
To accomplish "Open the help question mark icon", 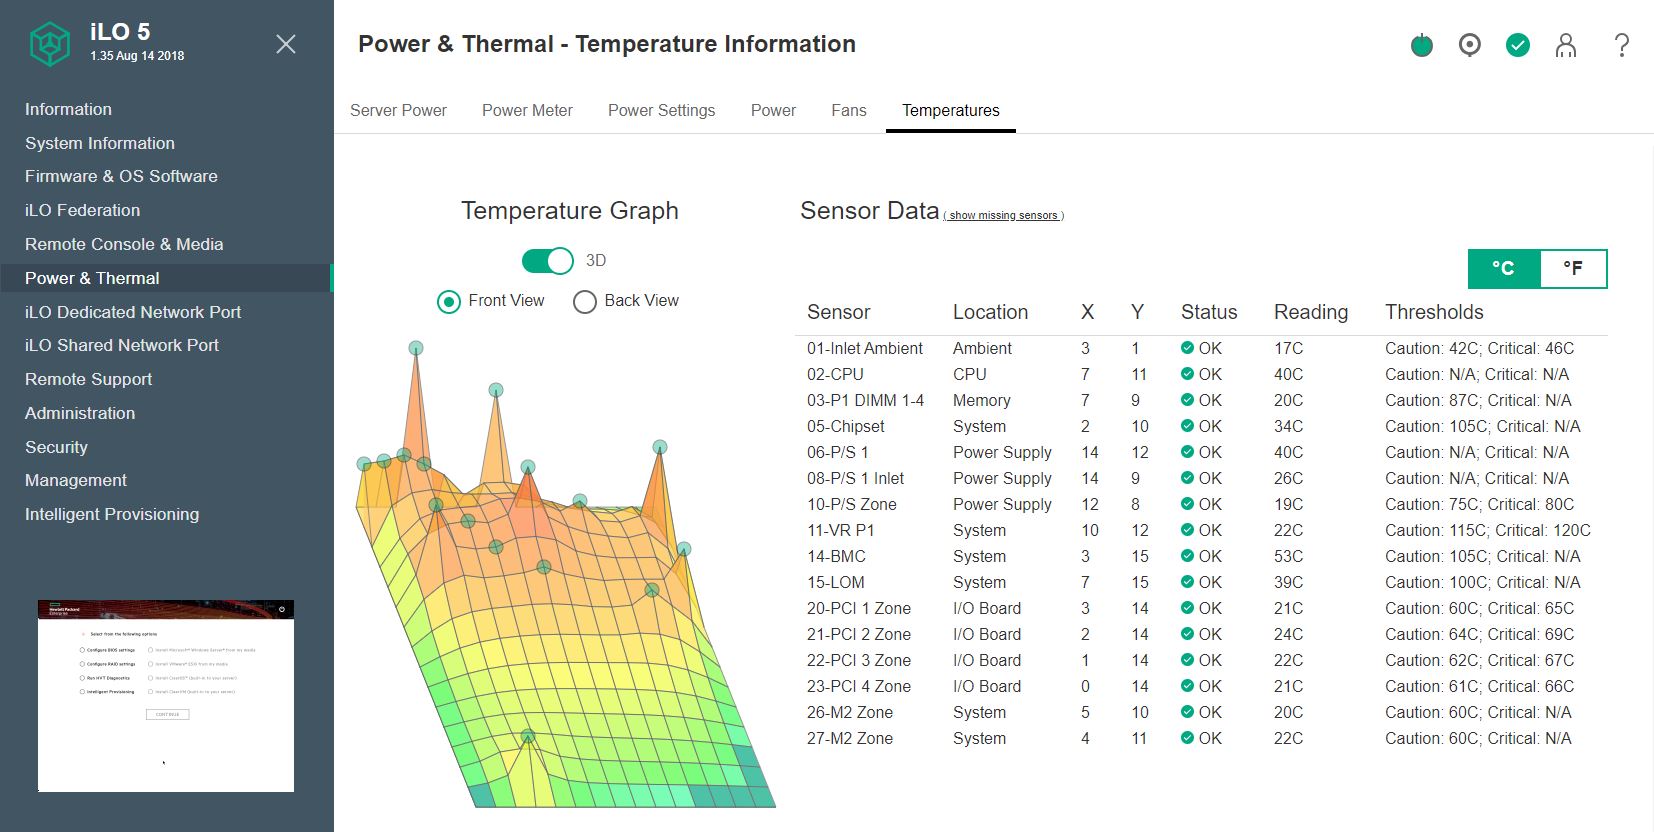I will pyautogui.click(x=1621, y=45).
